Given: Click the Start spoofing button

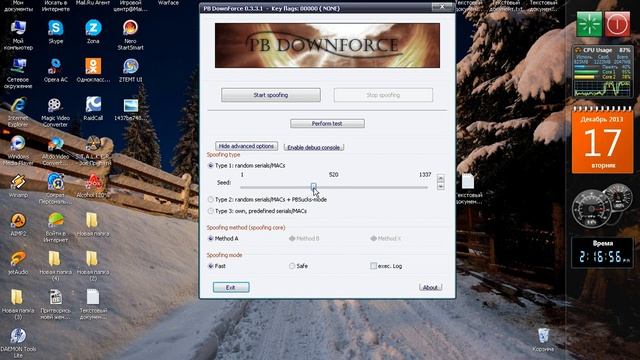Looking at the screenshot, I should pyautogui.click(x=271, y=95).
